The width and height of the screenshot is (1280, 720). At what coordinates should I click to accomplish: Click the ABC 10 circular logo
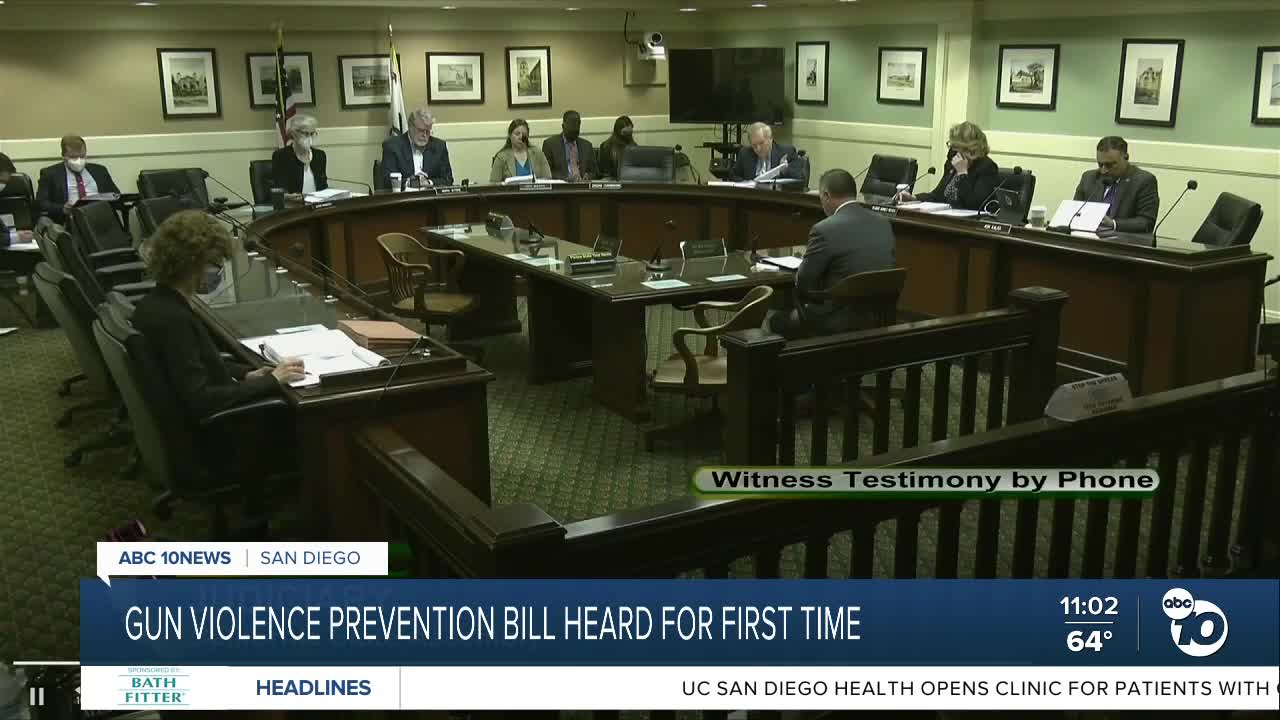tap(1194, 622)
